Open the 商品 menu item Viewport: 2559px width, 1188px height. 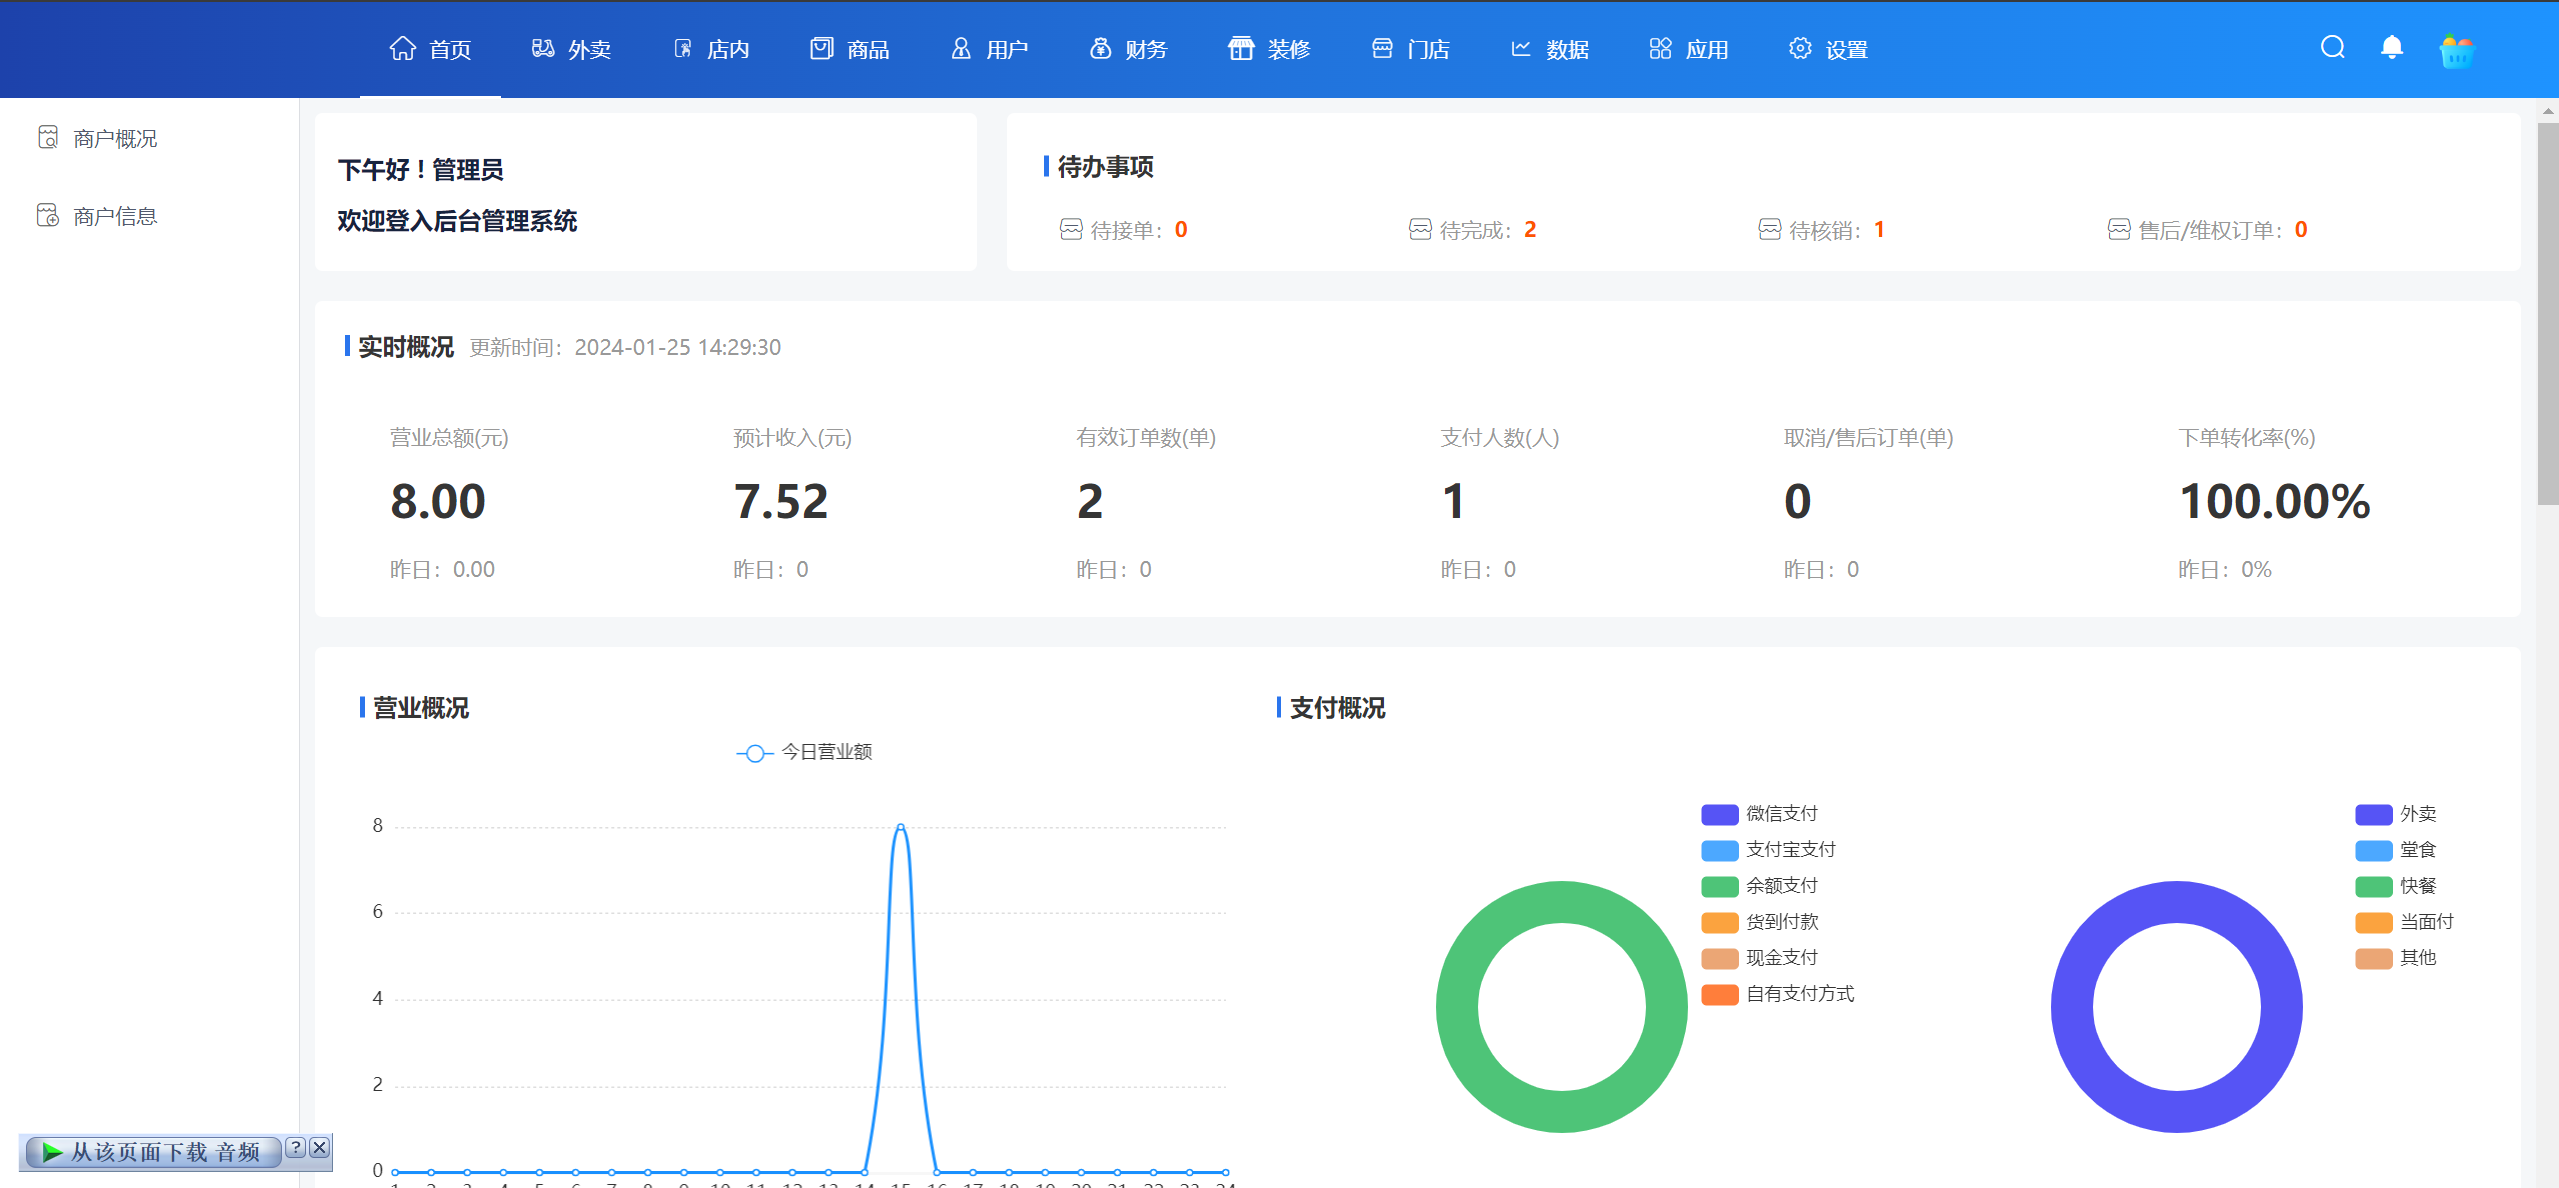pyautogui.click(x=849, y=48)
